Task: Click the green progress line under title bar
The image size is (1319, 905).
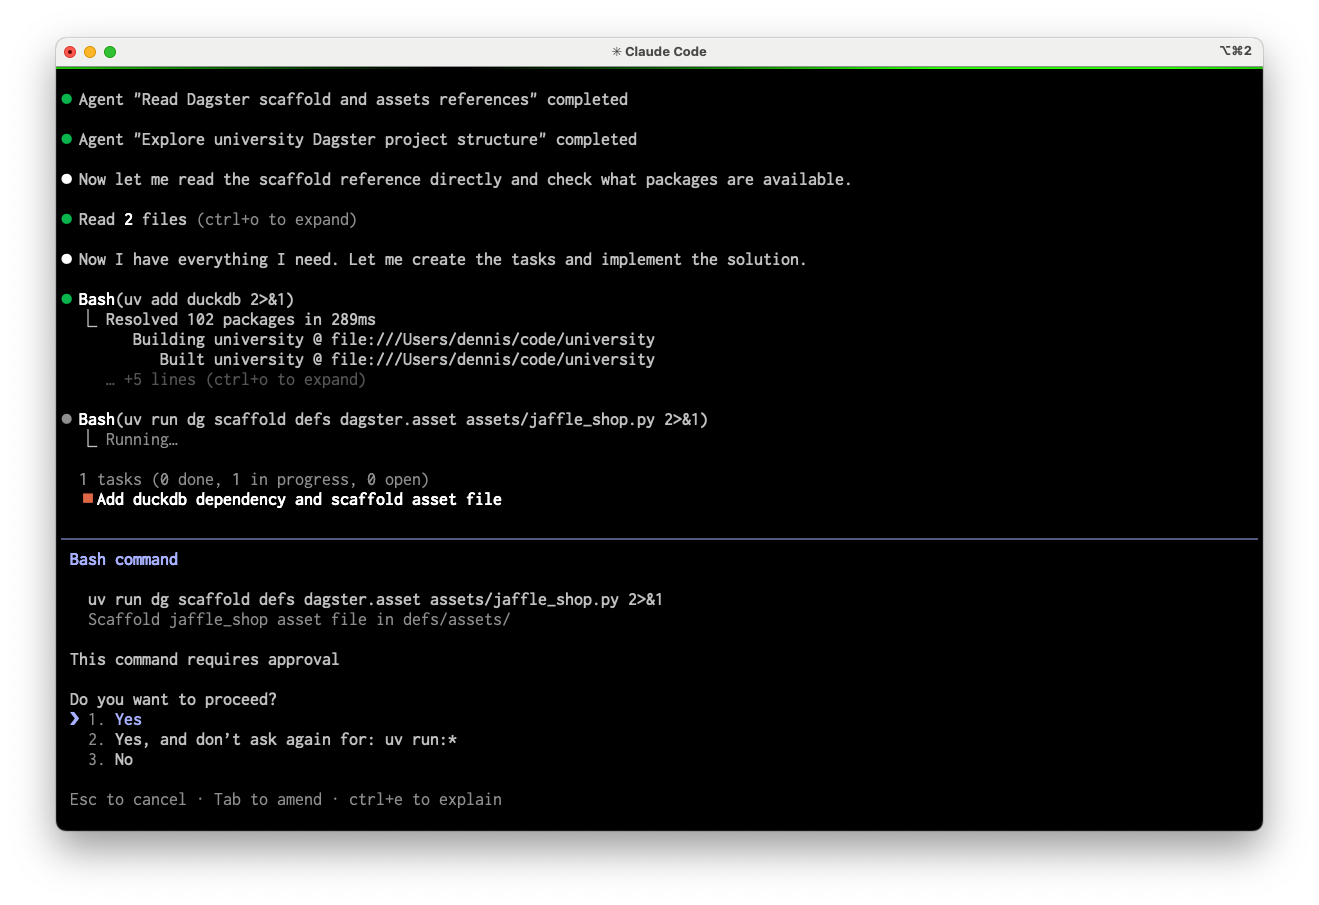Action: 659,67
